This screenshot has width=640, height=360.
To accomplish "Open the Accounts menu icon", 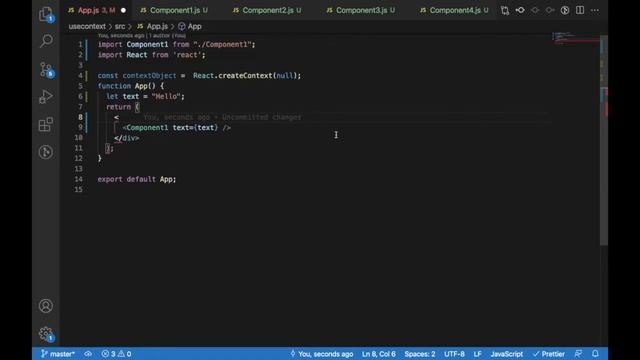I will (x=46, y=306).
